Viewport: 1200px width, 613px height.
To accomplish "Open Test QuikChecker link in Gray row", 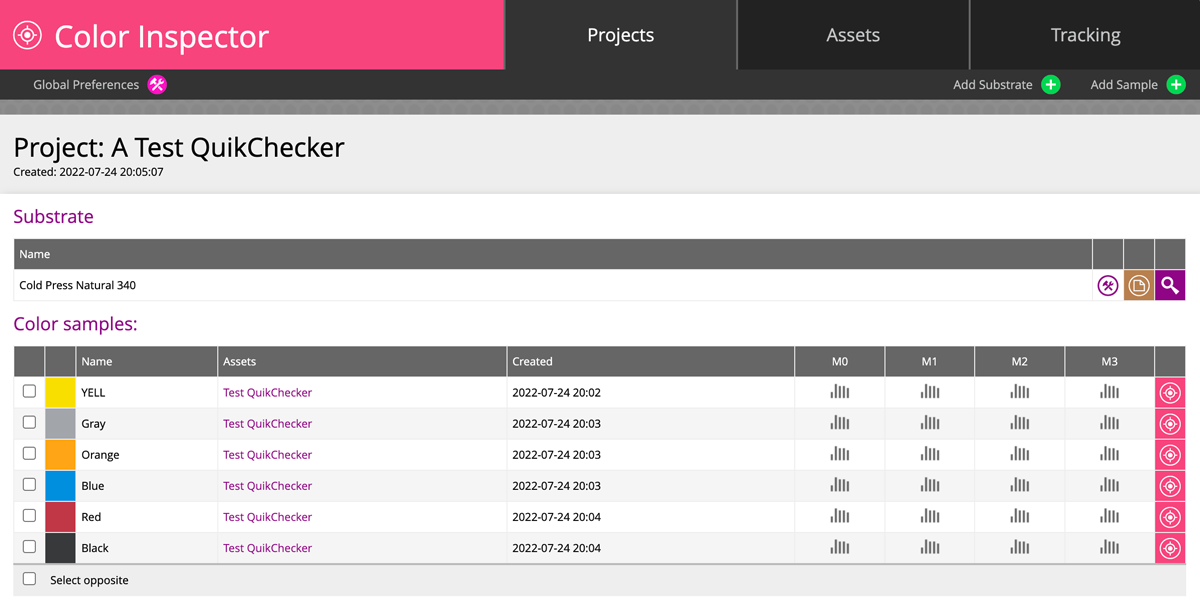I will pos(267,424).
